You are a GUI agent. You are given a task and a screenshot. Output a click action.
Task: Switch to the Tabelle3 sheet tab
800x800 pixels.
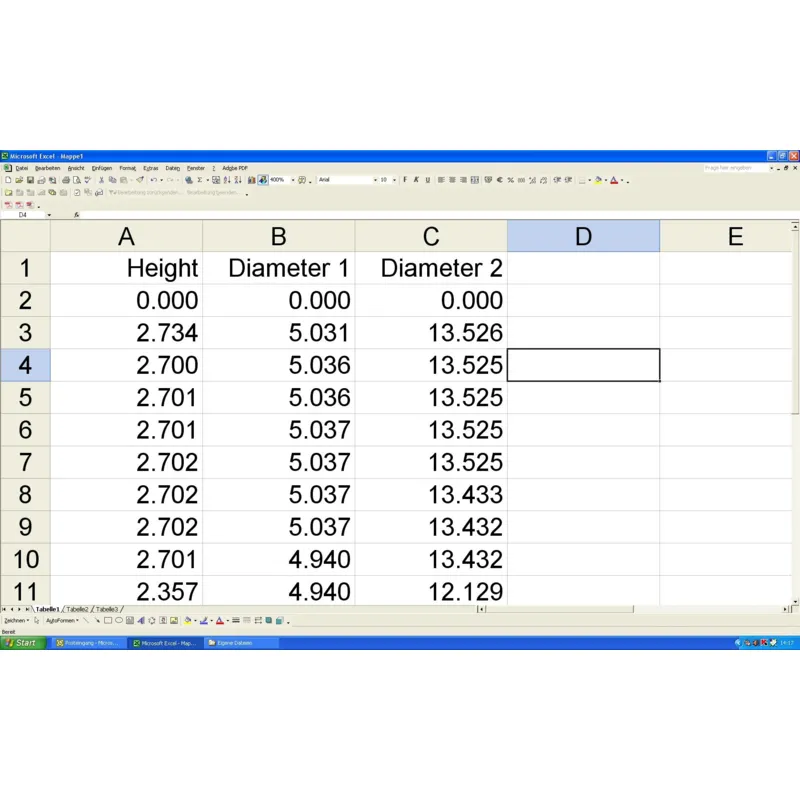(107, 609)
